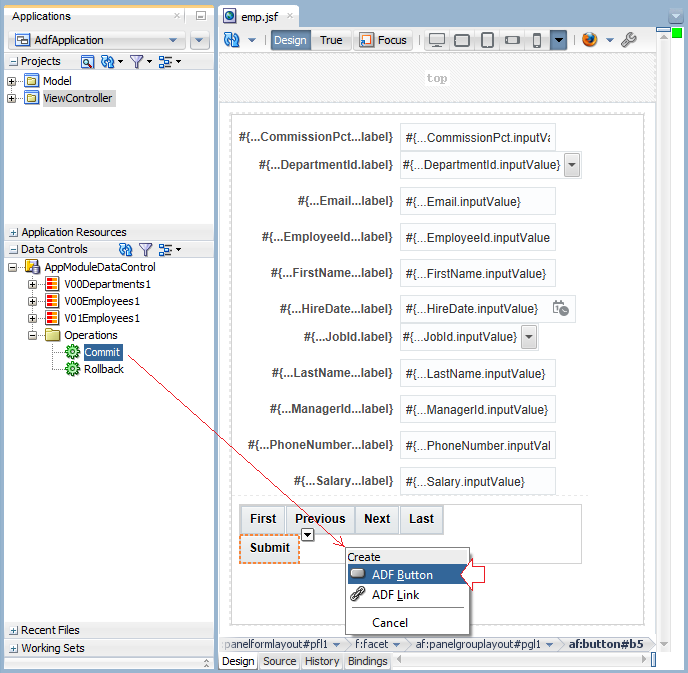Select the V00Employees1 view object
Screen dimensions: 688x673
102,301
